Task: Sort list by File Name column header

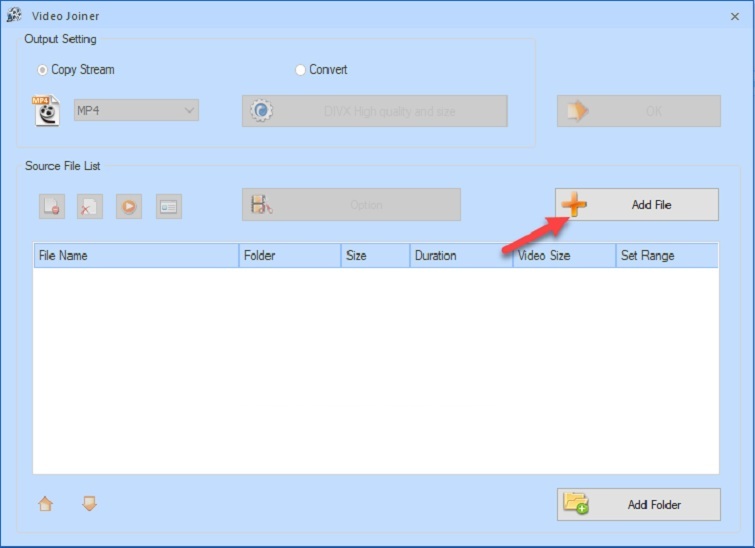Action: click(134, 256)
